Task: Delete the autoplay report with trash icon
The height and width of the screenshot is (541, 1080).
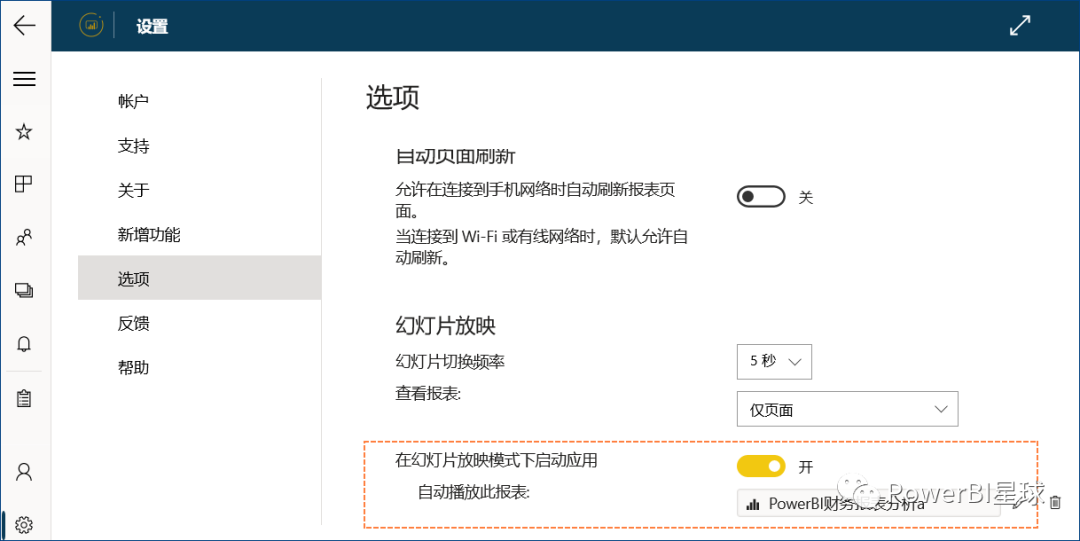Action: 1055,502
